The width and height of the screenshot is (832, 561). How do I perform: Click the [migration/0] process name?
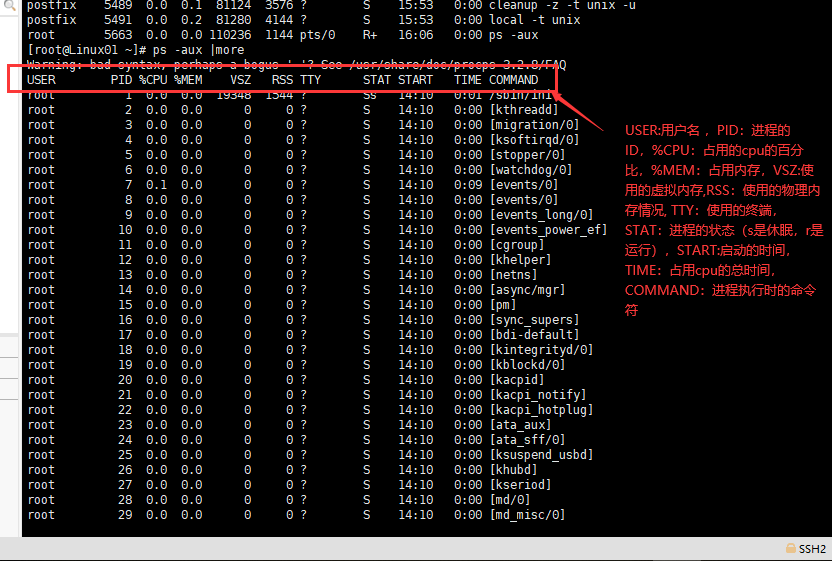(x=535, y=125)
